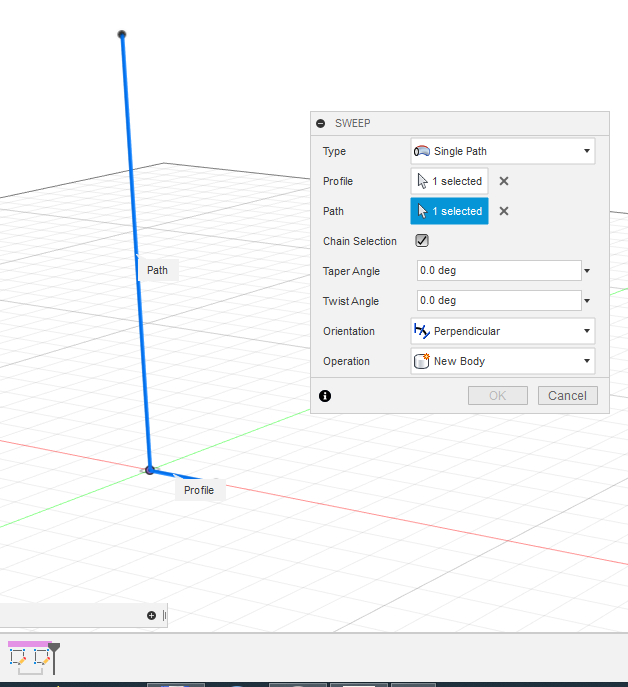Click the Profile label in the viewport

point(199,490)
